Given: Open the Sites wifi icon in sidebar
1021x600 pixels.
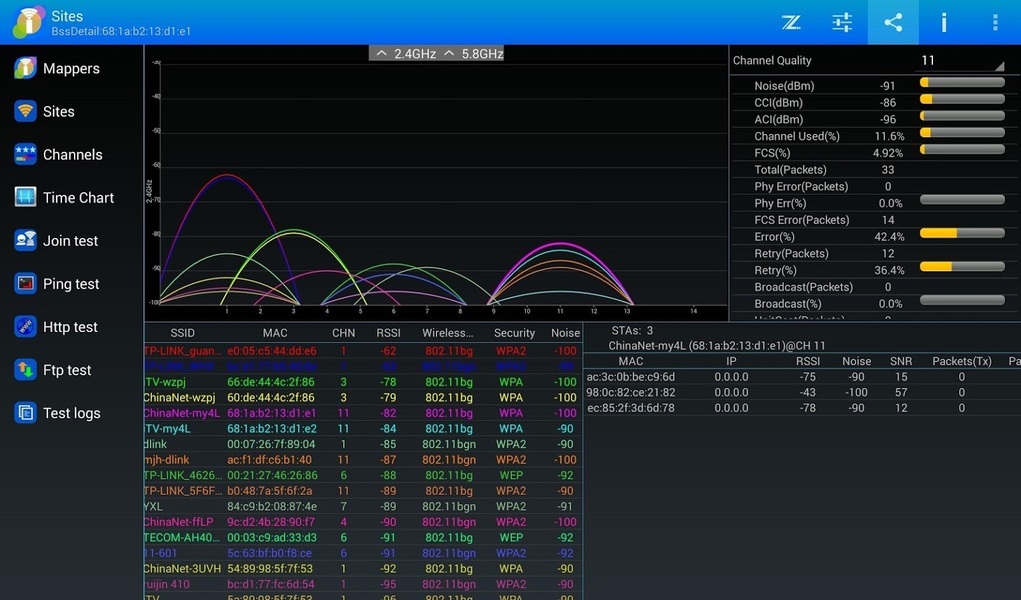Looking at the screenshot, I should 25,111.
